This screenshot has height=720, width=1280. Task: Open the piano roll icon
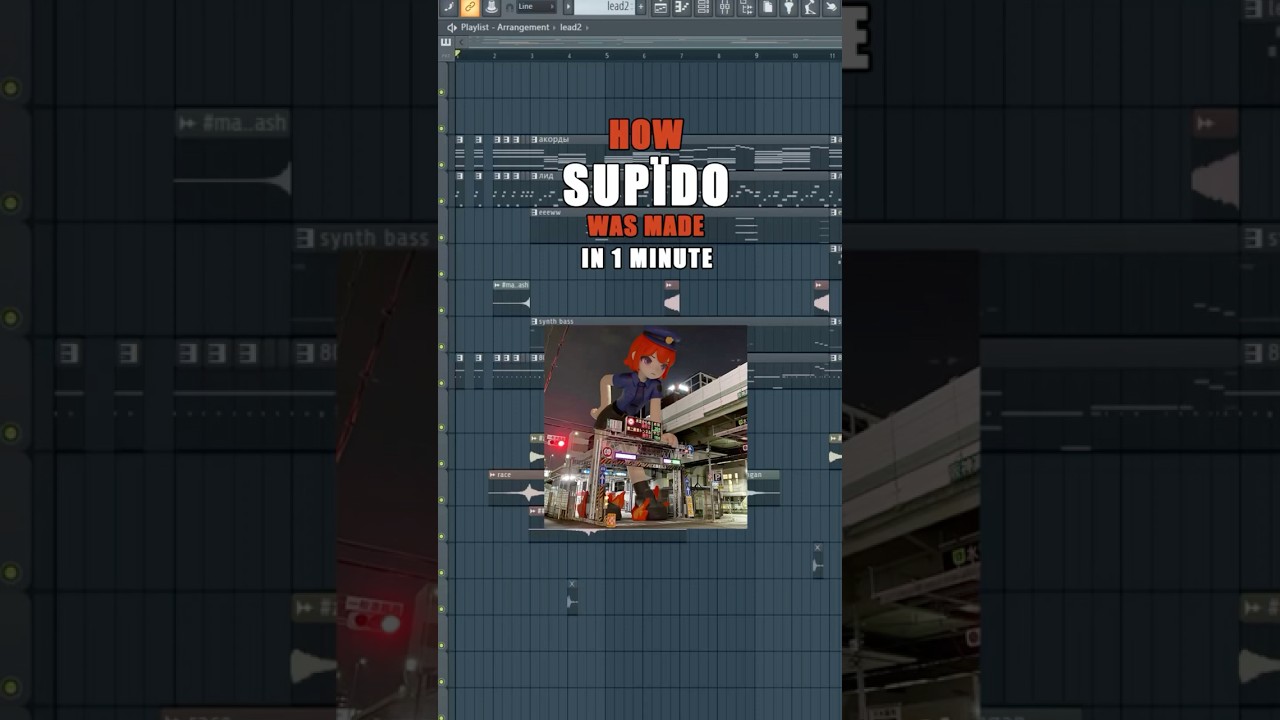coord(681,7)
